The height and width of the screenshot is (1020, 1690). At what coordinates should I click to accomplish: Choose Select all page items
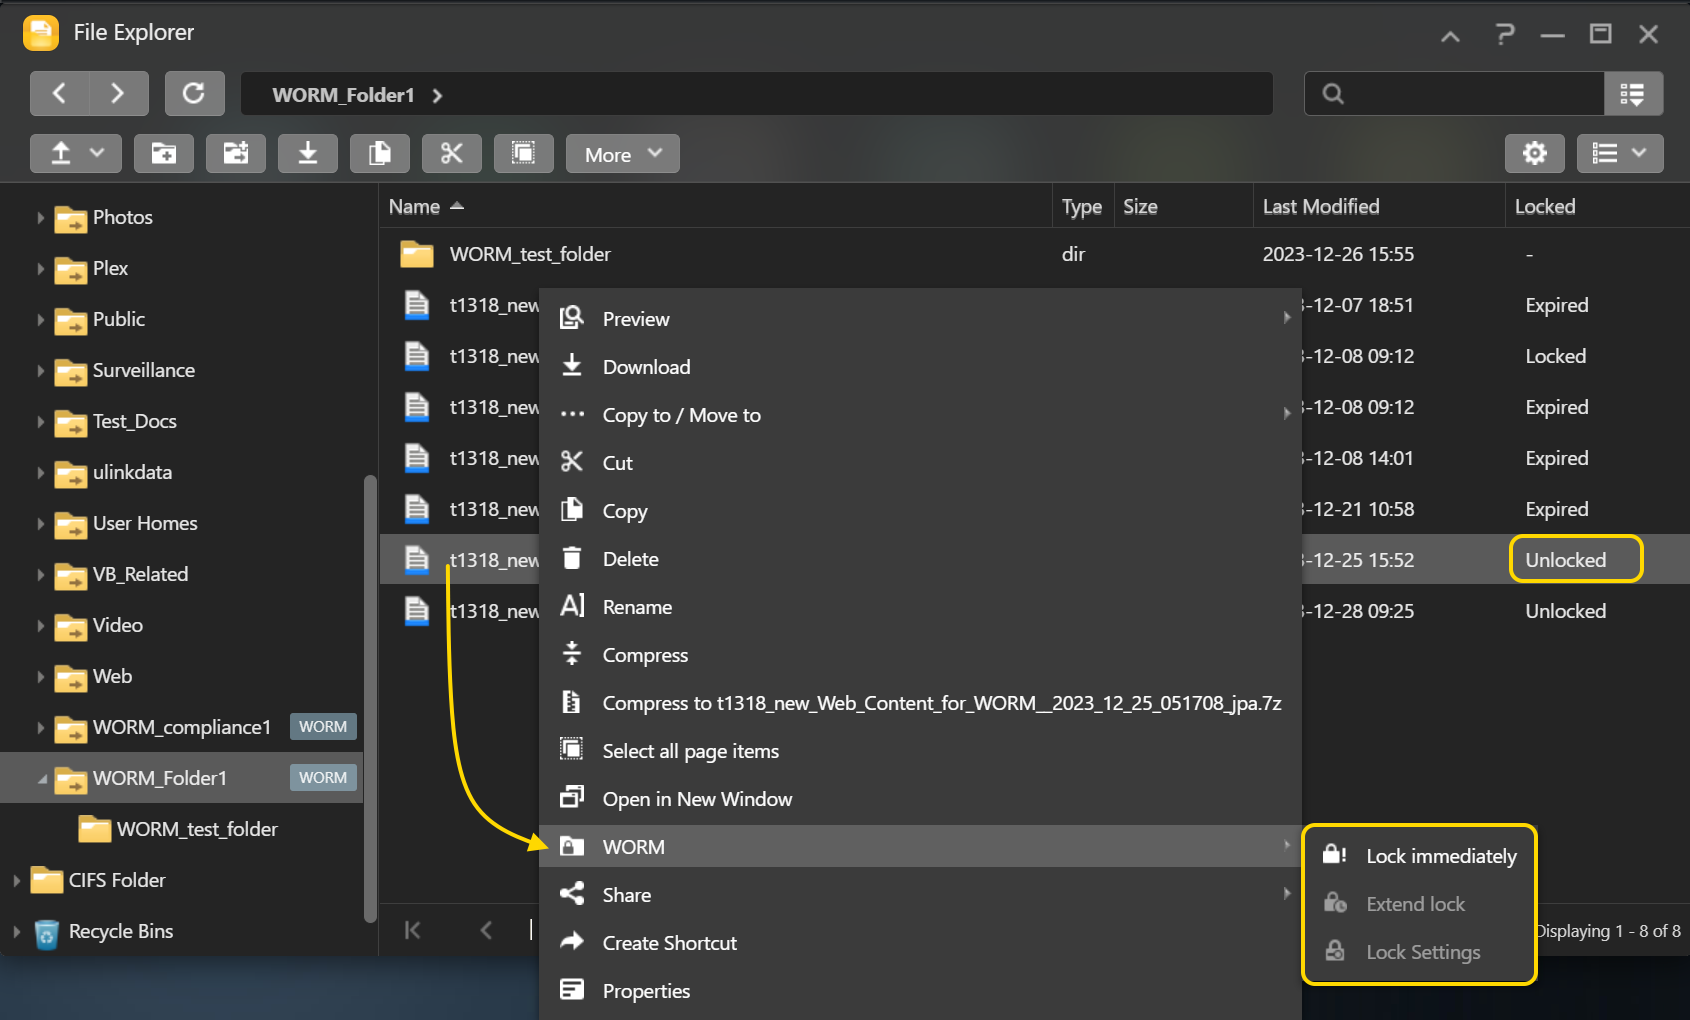pyautogui.click(x=920, y=751)
